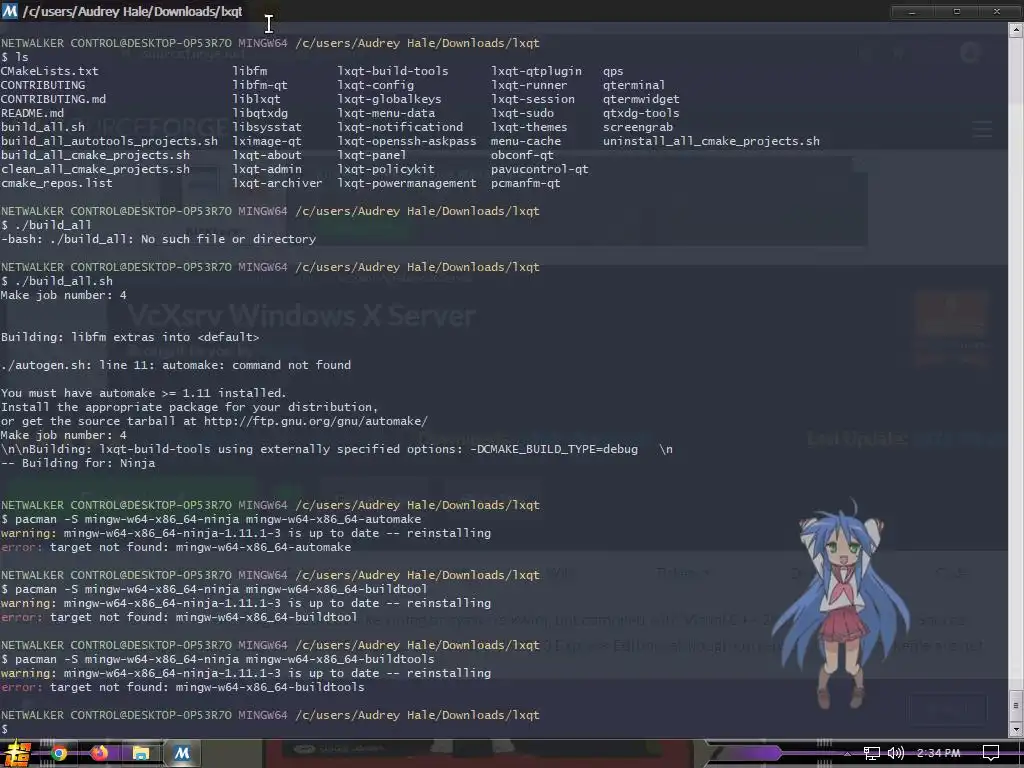The height and width of the screenshot is (768, 1024).
Task: Click uninstall_all_cmake_projects.sh in the listing
Action: (x=711, y=141)
